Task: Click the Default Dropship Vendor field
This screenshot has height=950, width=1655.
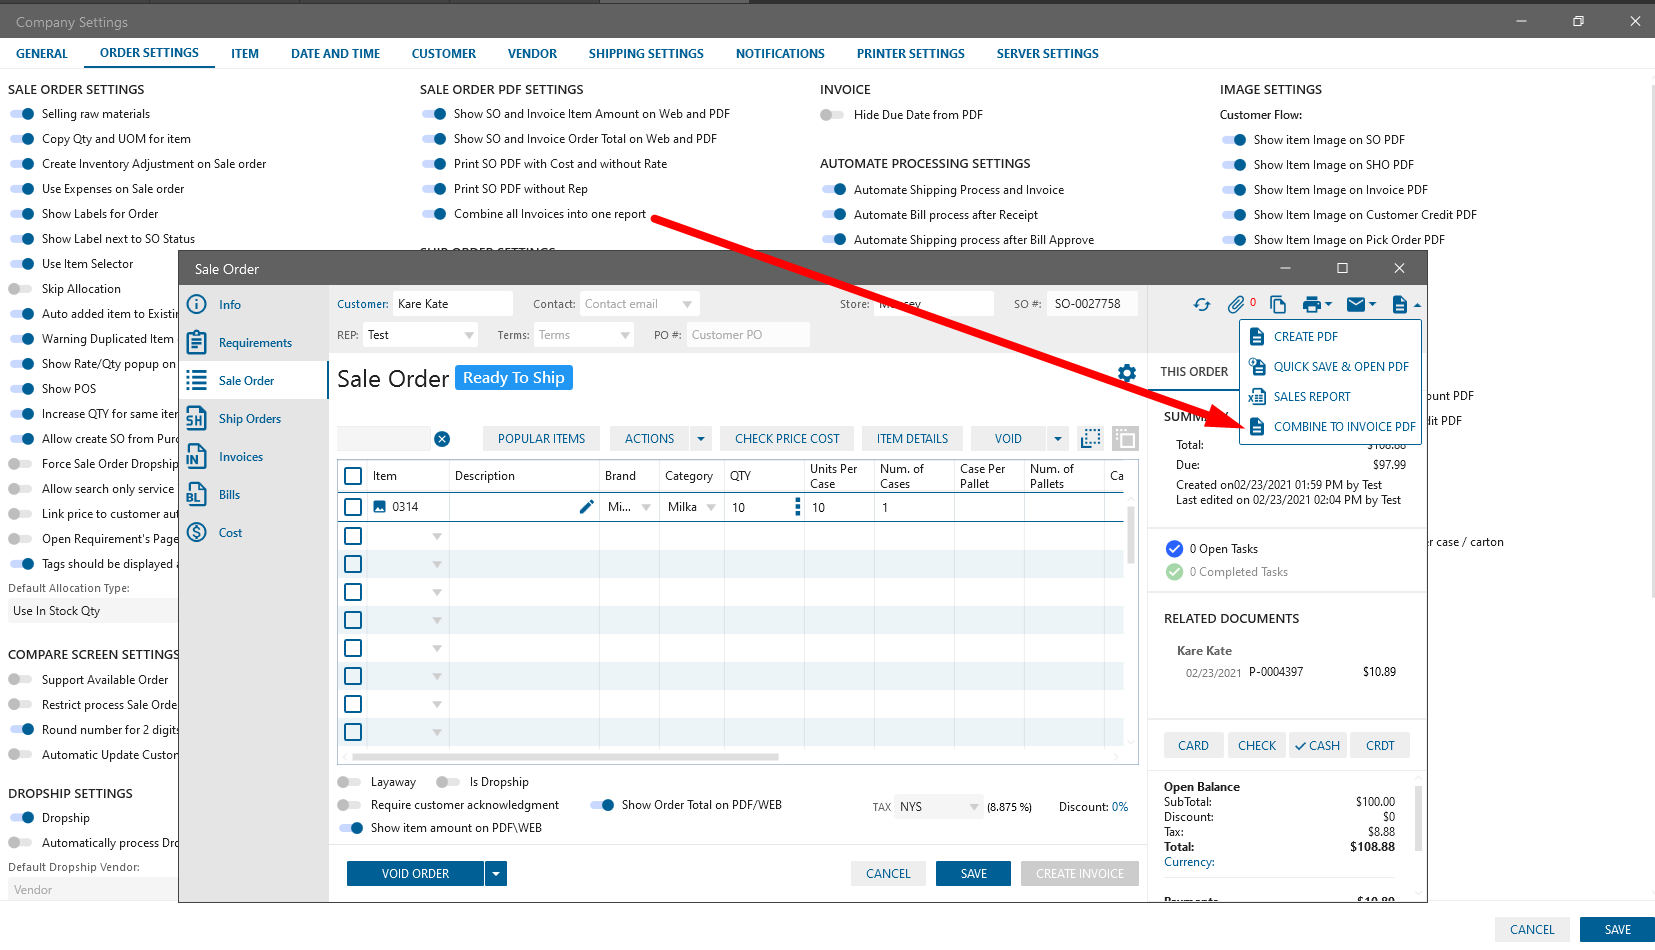Action: click(93, 890)
